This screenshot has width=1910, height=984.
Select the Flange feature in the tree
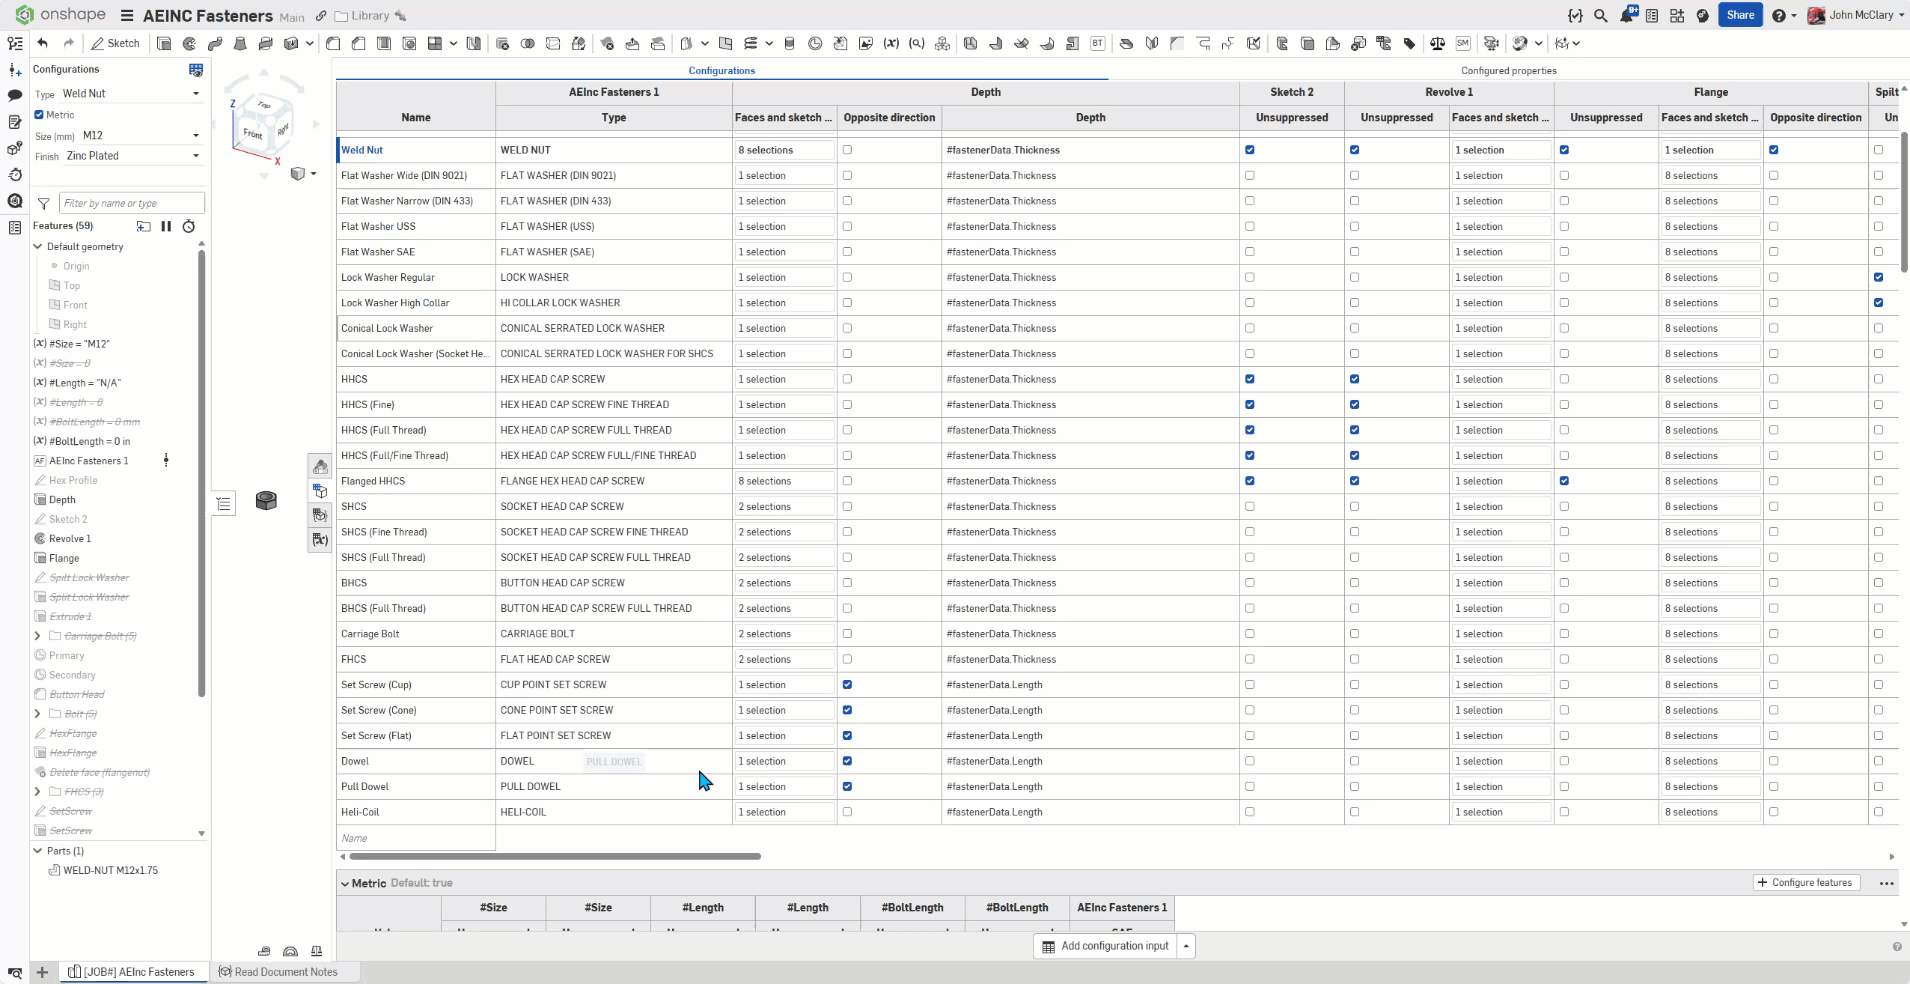pos(63,558)
